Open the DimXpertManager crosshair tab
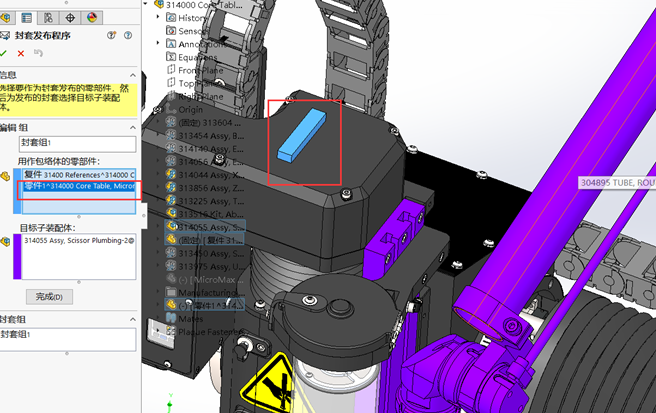 pyautogui.click(x=70, y=18)
